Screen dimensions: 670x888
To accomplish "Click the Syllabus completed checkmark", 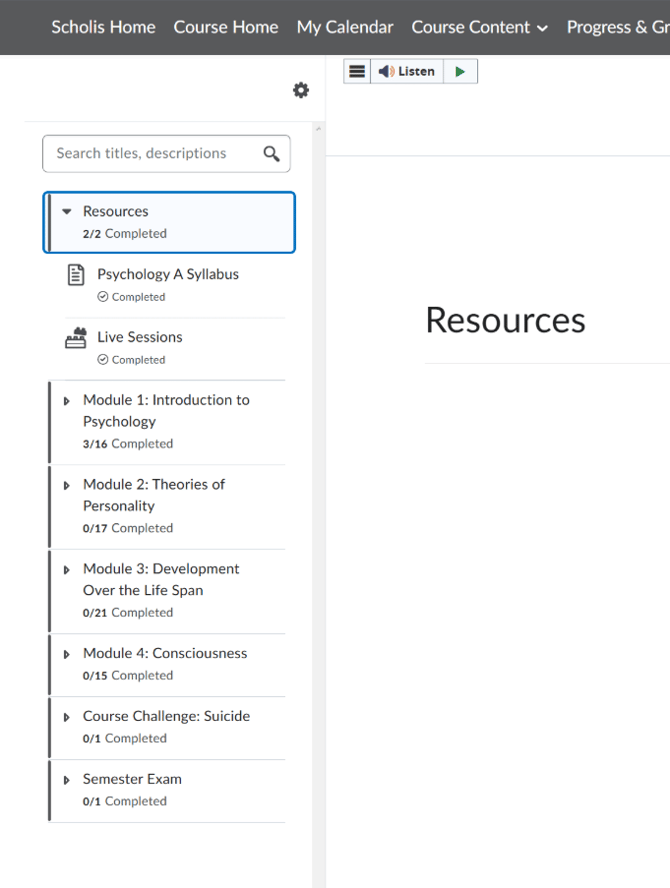I will point(103,297).
